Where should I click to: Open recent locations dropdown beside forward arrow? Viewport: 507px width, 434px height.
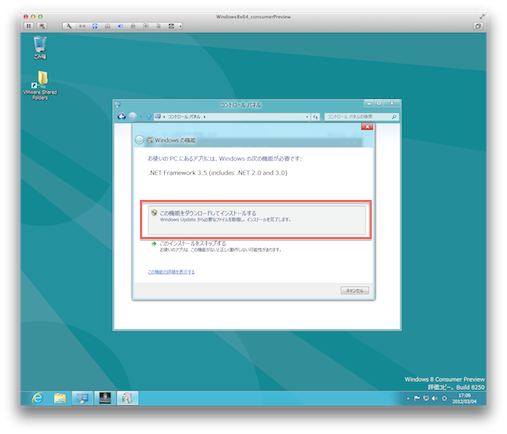click(141, 117)
